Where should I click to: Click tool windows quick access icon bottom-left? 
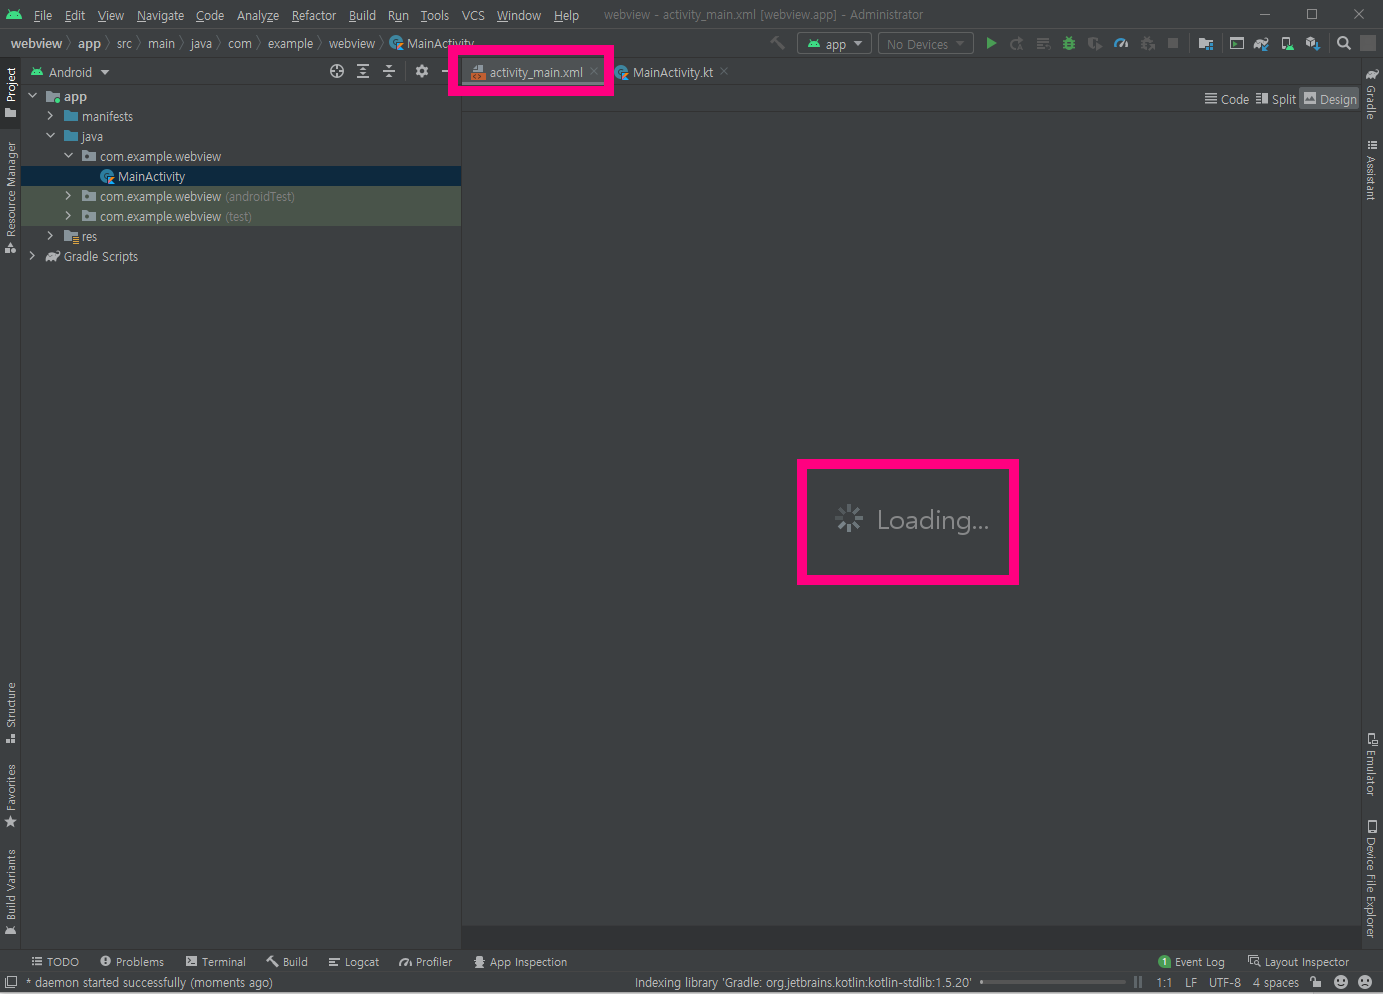coord(11,982)
